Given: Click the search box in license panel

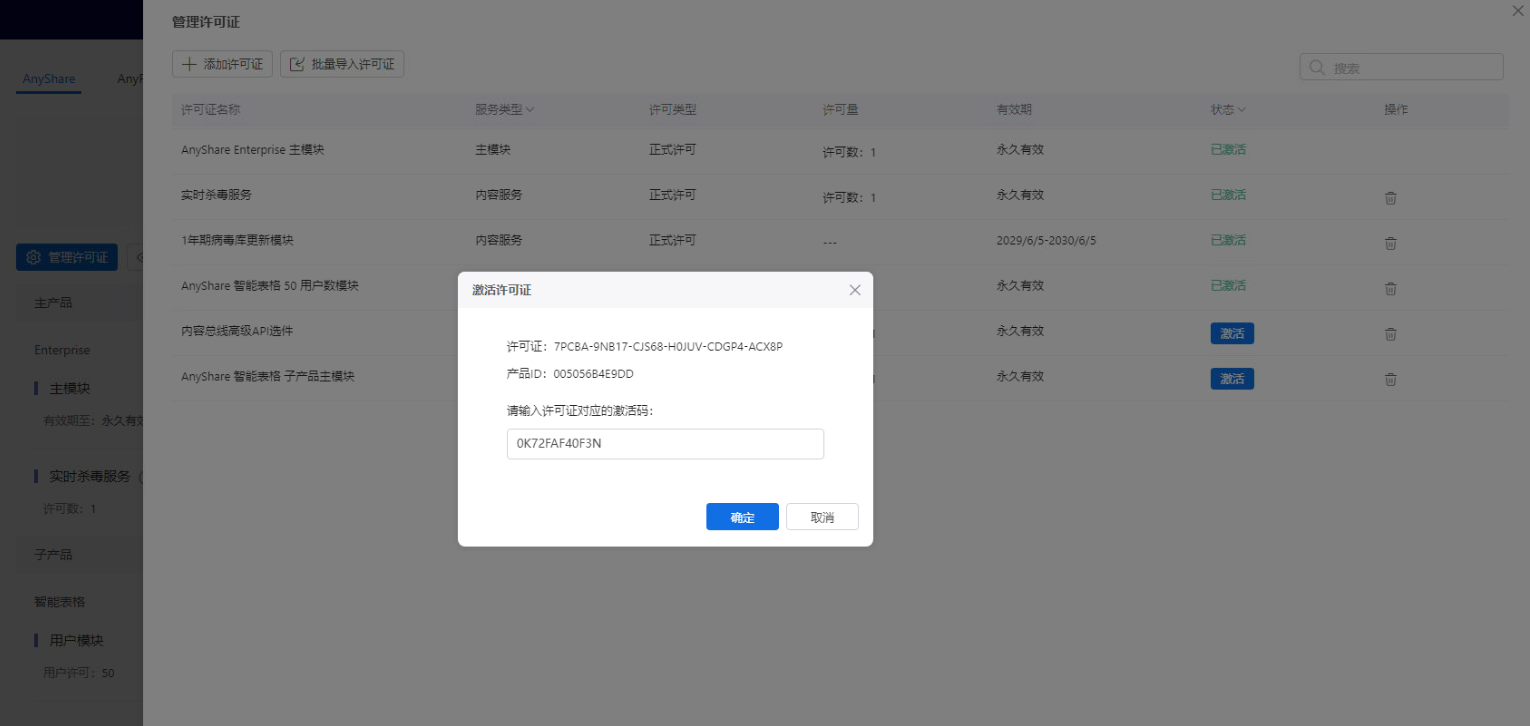Looking at the screenshot, I should click(x=1401, y=67).
